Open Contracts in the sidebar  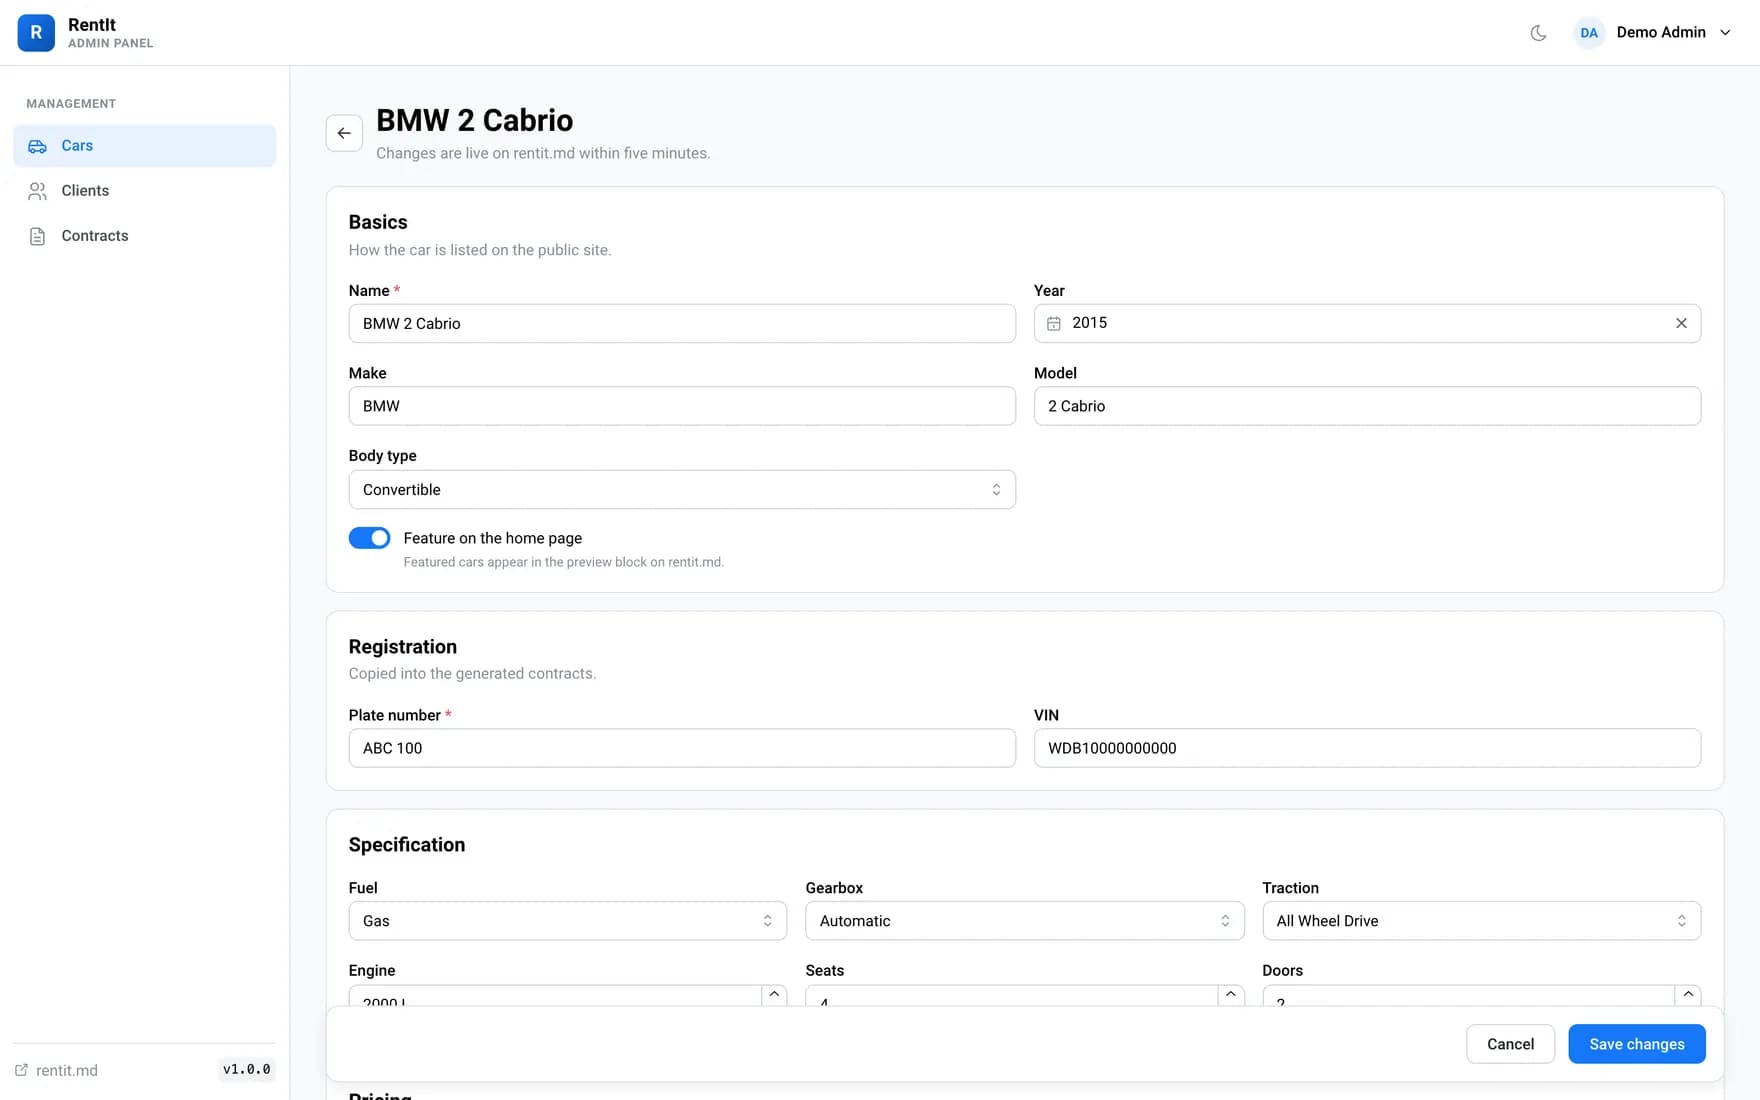pos(145,236)
